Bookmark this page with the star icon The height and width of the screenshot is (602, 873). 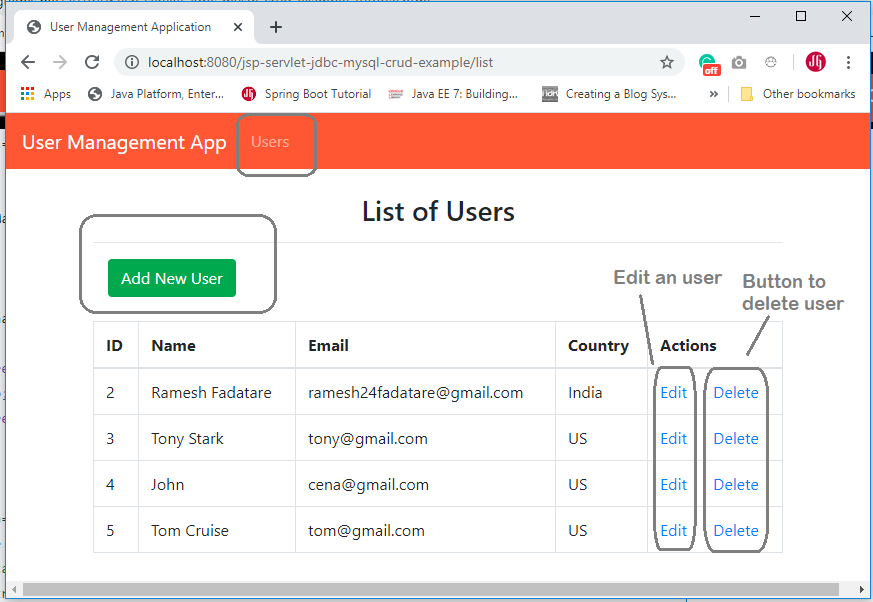click(667, 62)
